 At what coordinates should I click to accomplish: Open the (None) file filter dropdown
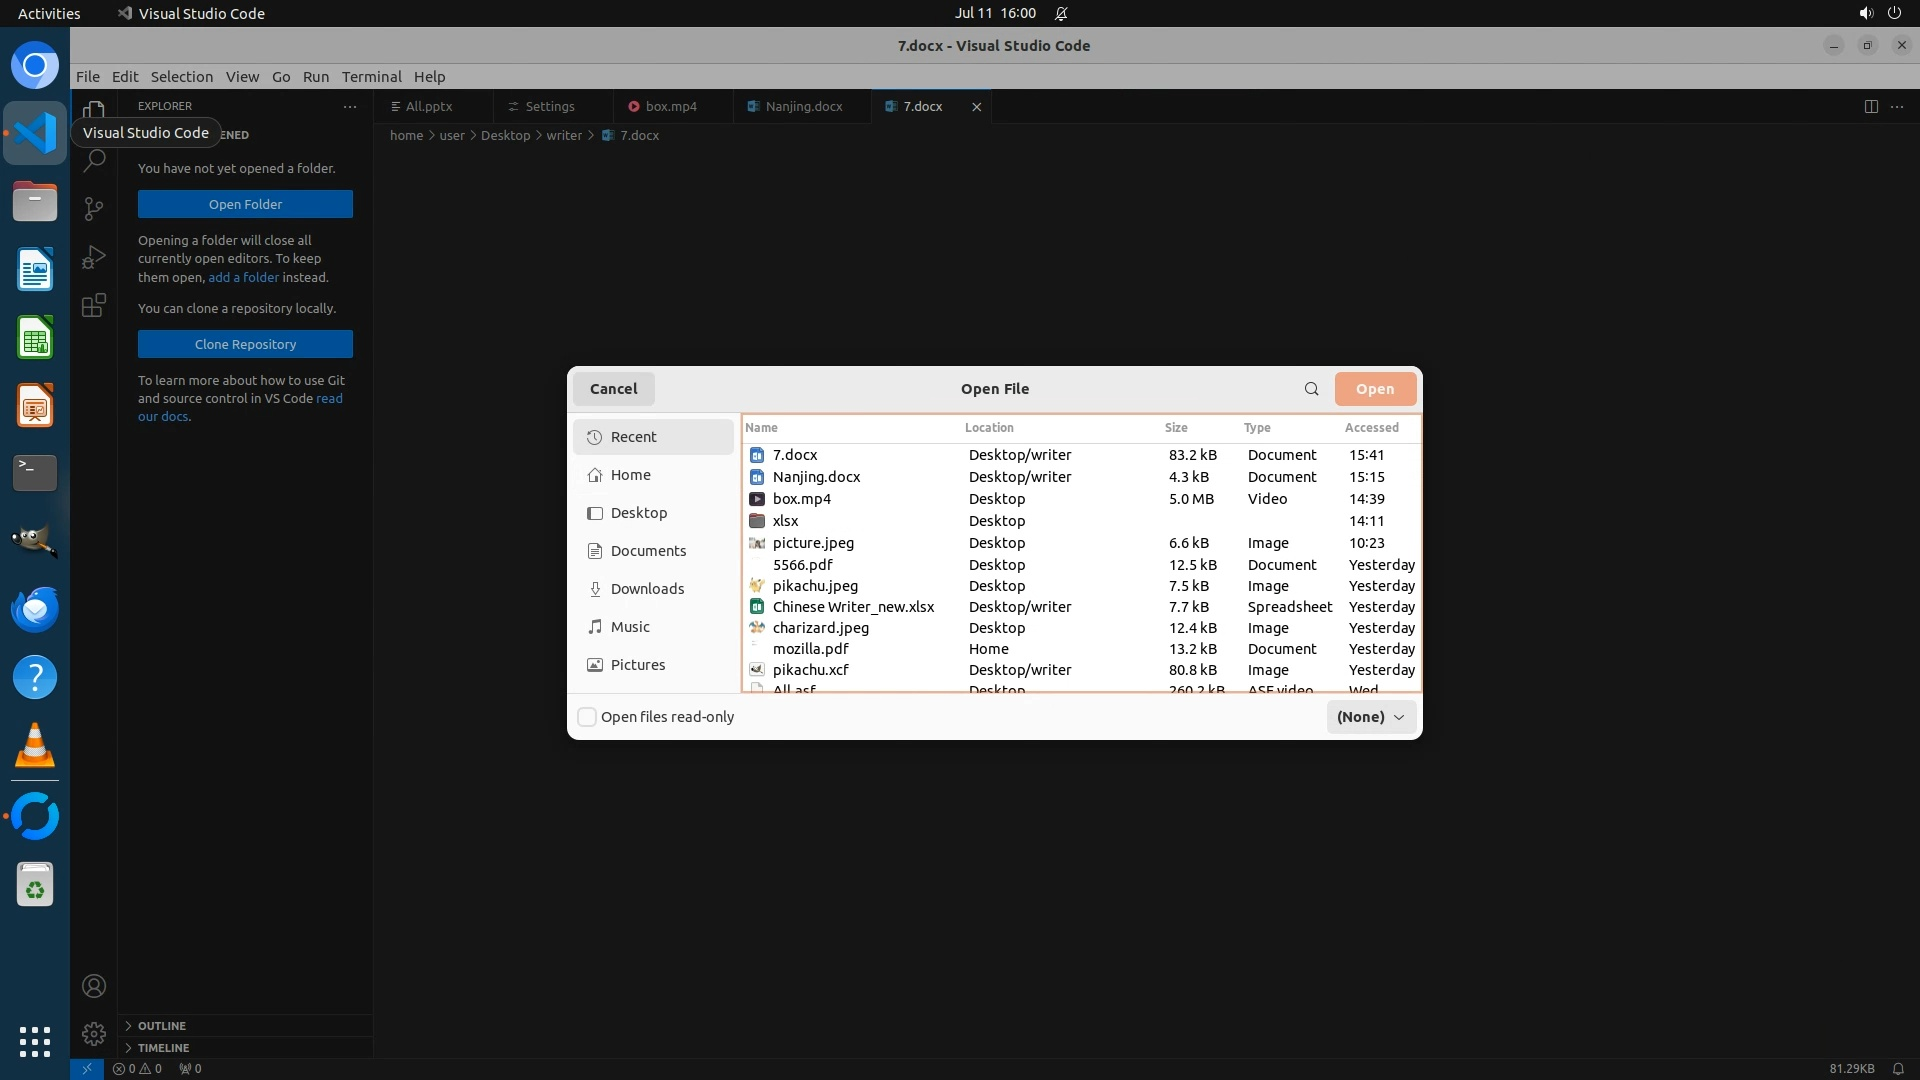pyautogui.click(x=1370, y=717)
